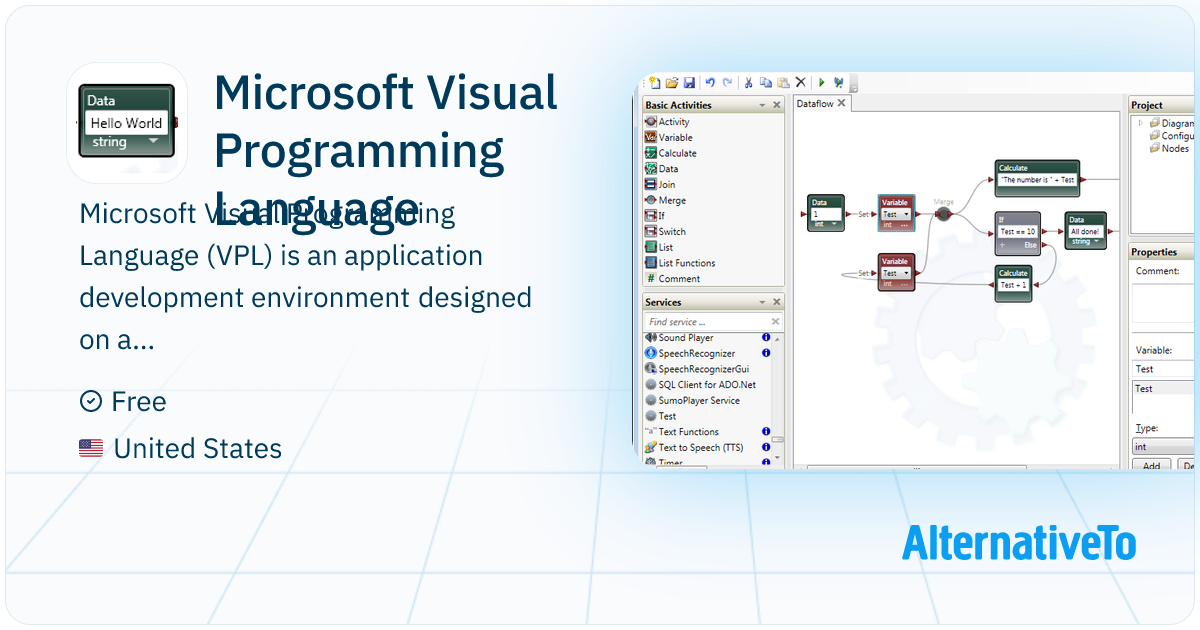The width and height of the screenshot is (1200, 630).
Task: Switch to the Dataflow tab
Action: pos(814,103)
